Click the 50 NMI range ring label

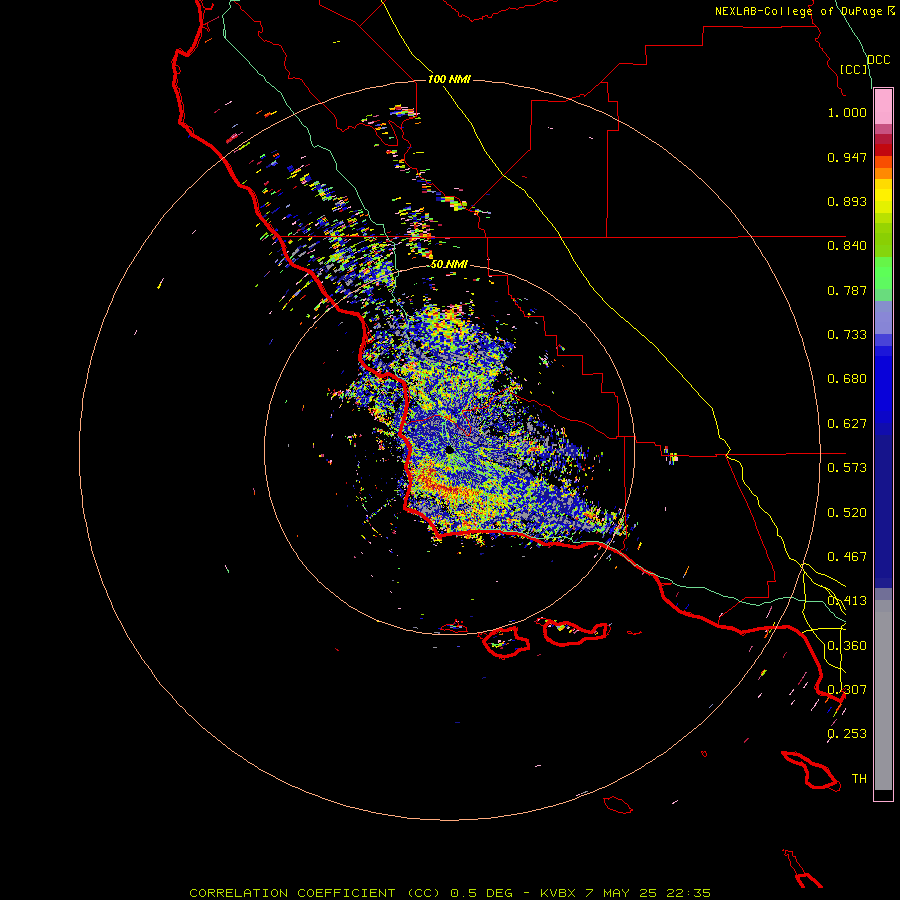point(449,264)
